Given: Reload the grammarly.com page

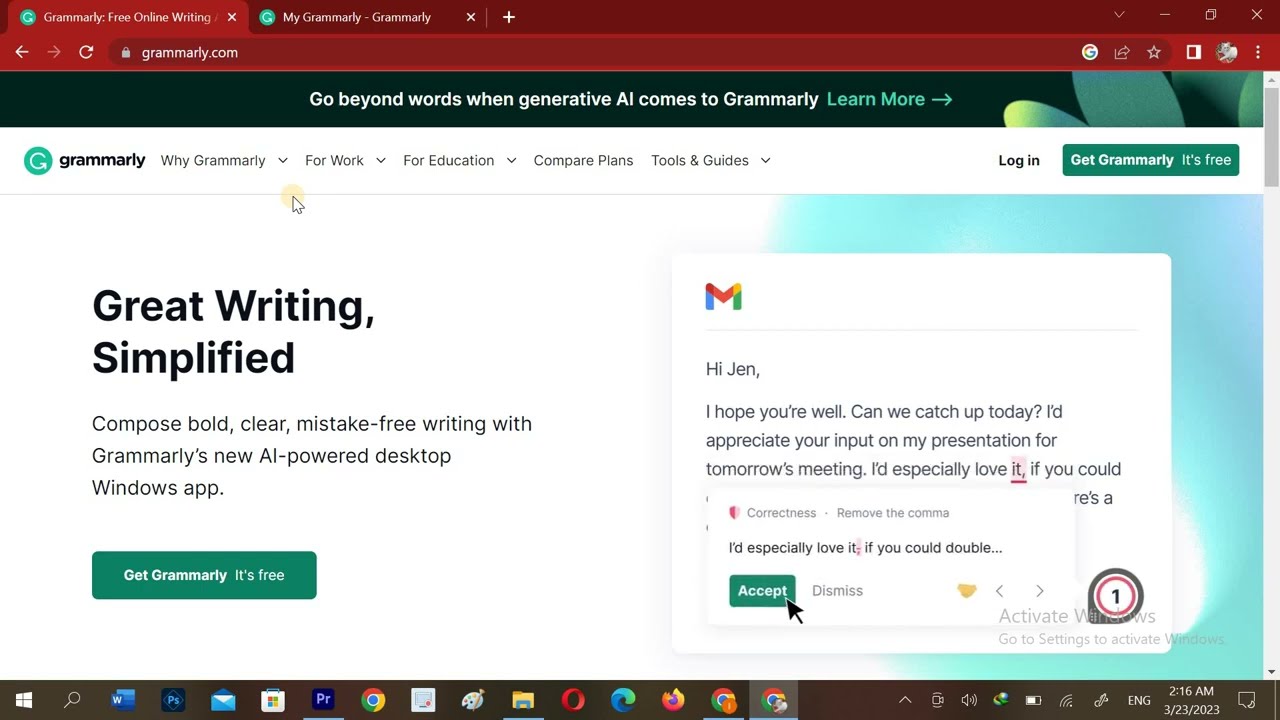Looking at the screenshot, I should [x=86, y=52].
